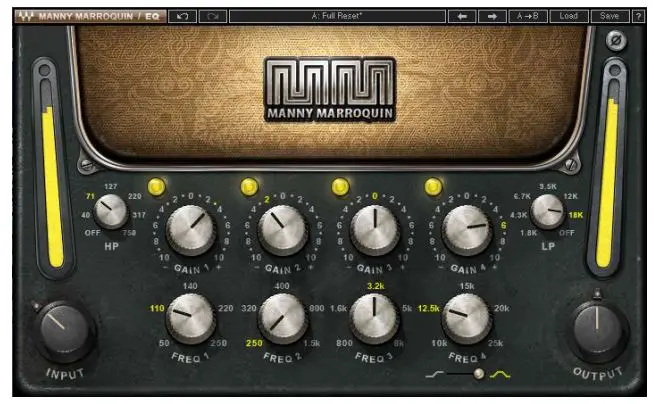Click the Freq 1 knob
Viewport: 654px width, 404px height.
coord(191,319)
